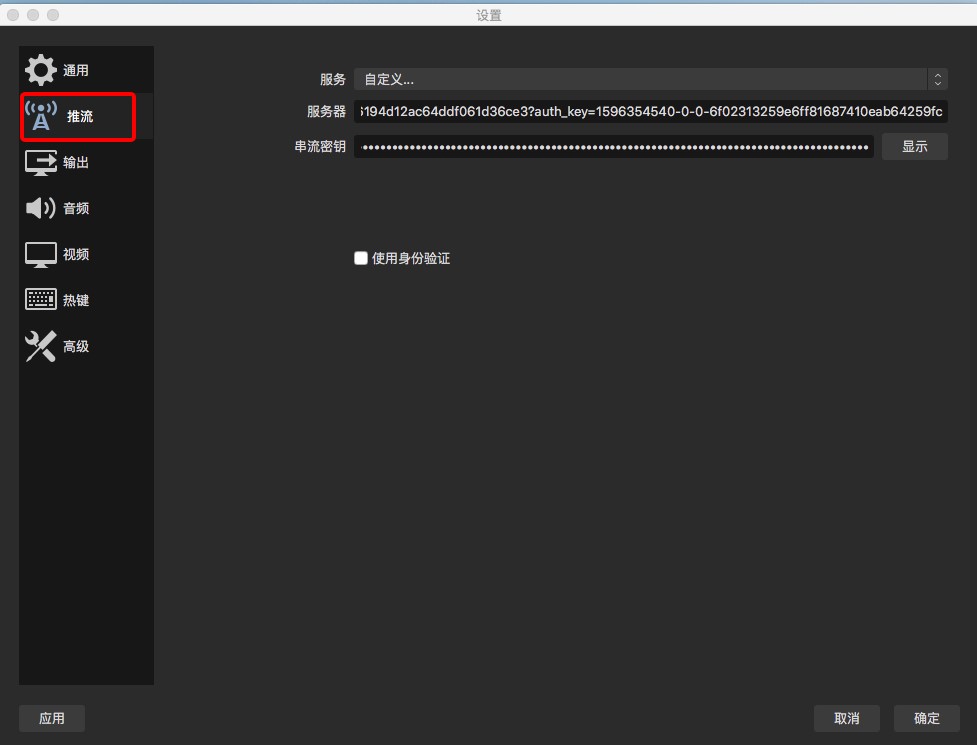This screenshot has width=977, height=745.
Task: Focus the 串流密钥 stream key field
Action: pos(614,147)
